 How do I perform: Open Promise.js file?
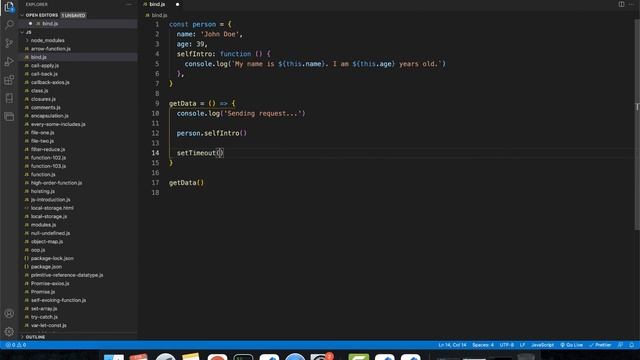[43, 291]
